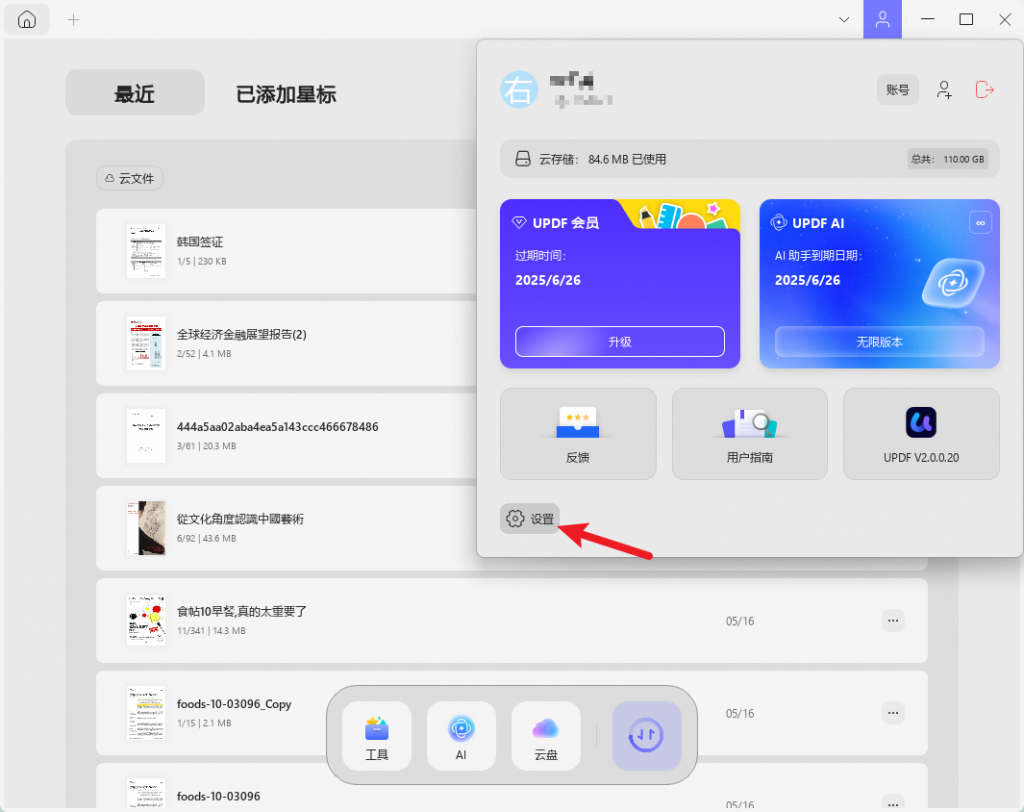The width and height of the screenshot is (1024, 812).
Task: Open the 韩国签证 file thumbnail
Action: [146, 251]
